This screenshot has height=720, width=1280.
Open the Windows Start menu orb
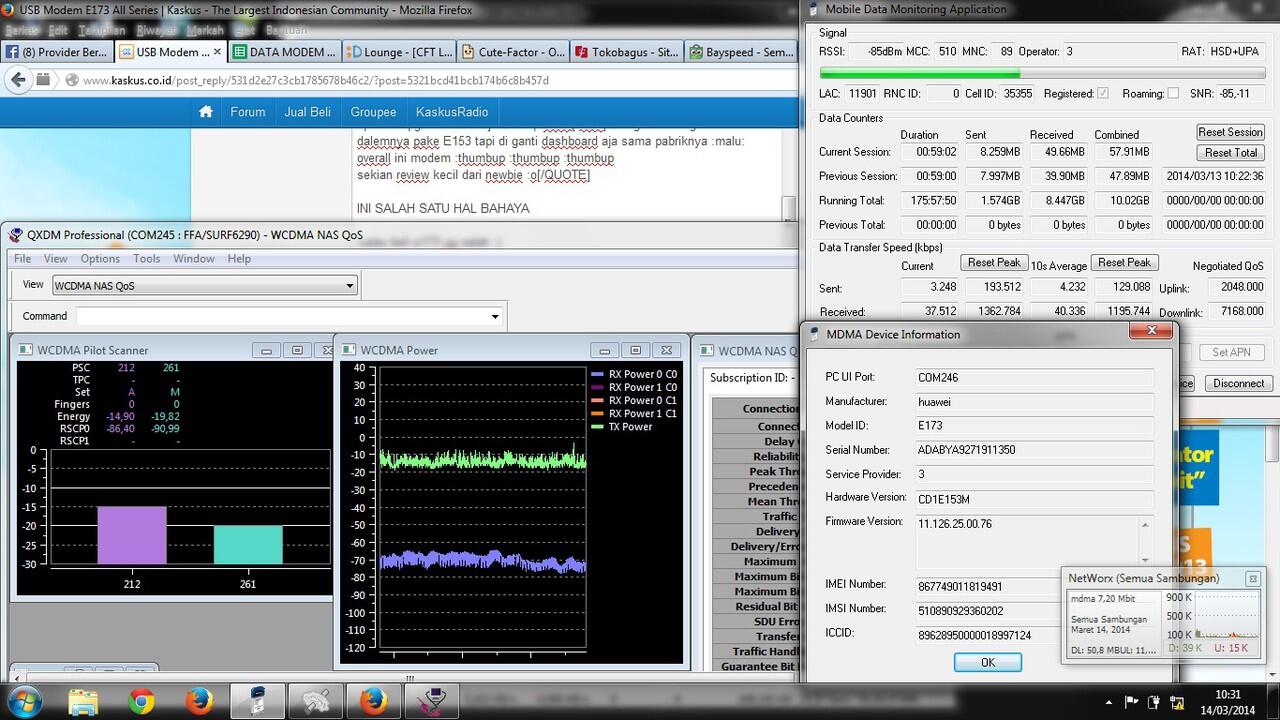[x=24, y=701]
